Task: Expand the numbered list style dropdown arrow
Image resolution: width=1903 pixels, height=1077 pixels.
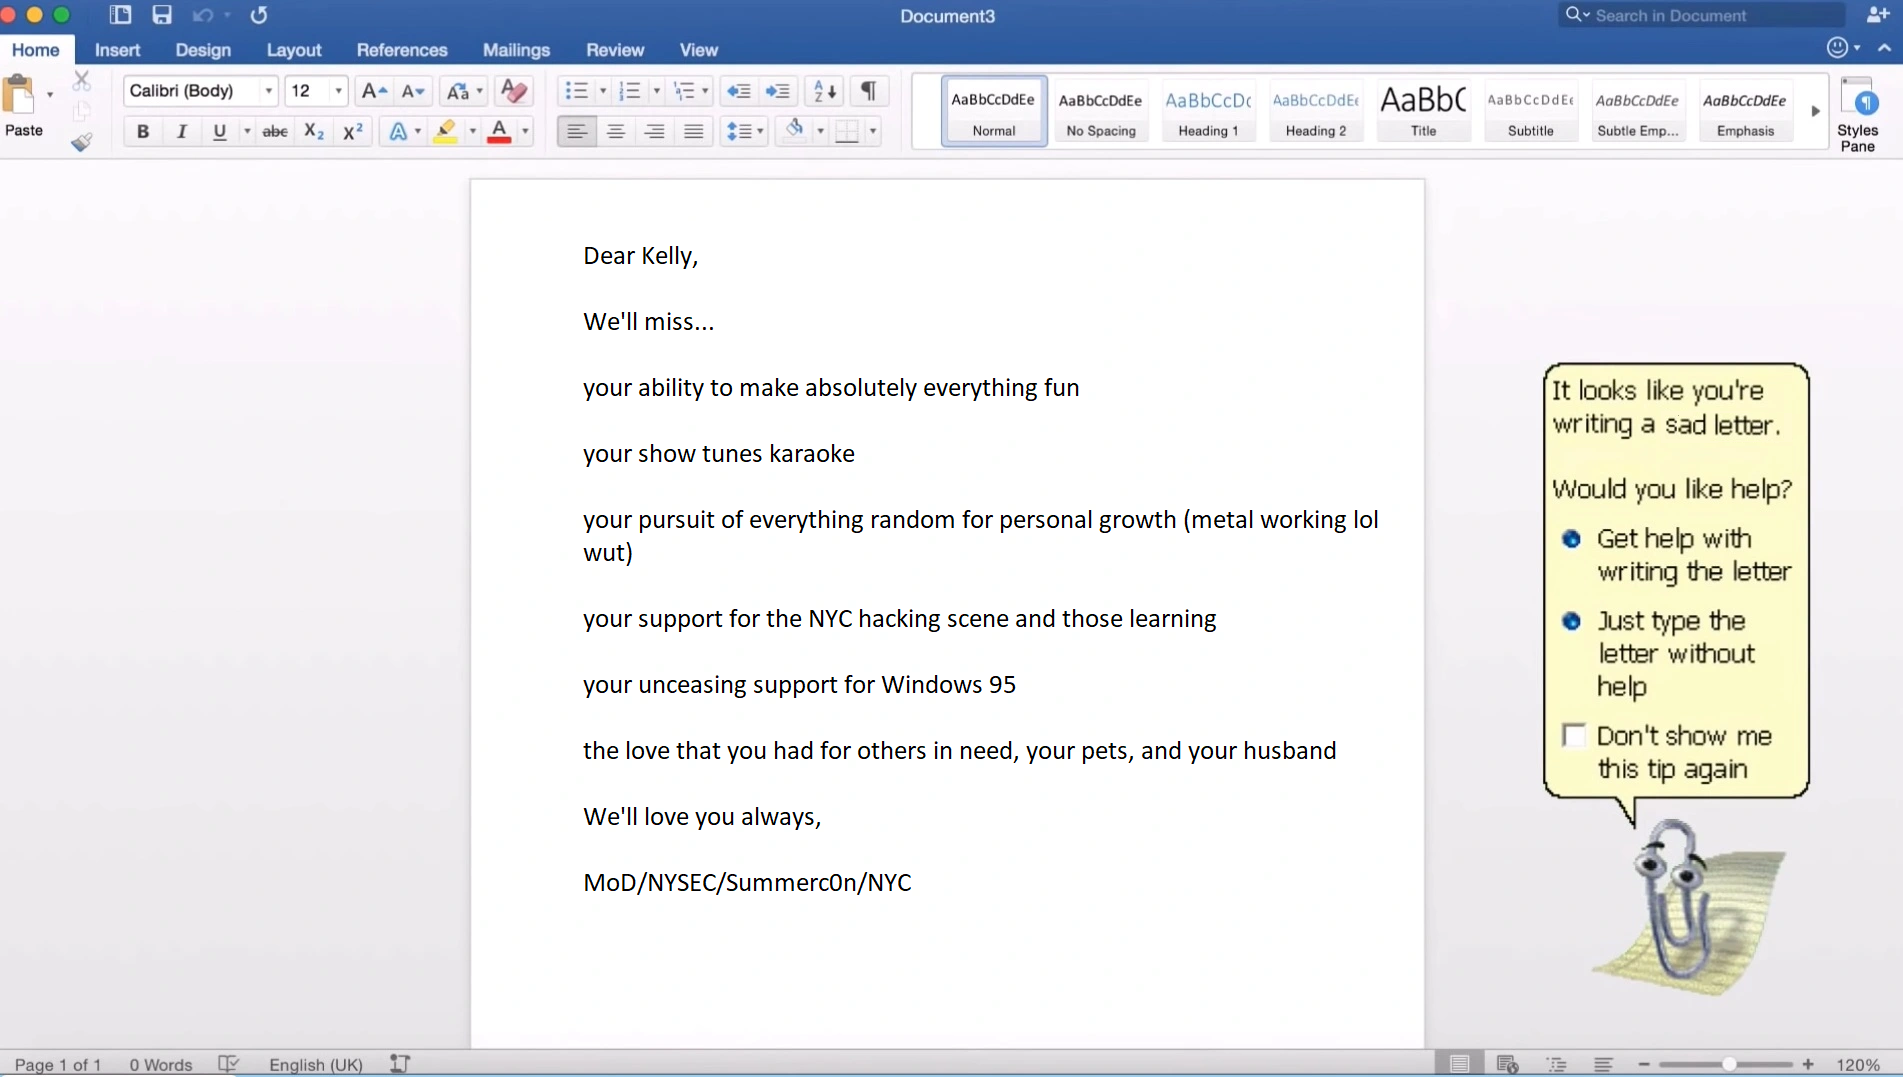Action: click(x=657, y=91)
